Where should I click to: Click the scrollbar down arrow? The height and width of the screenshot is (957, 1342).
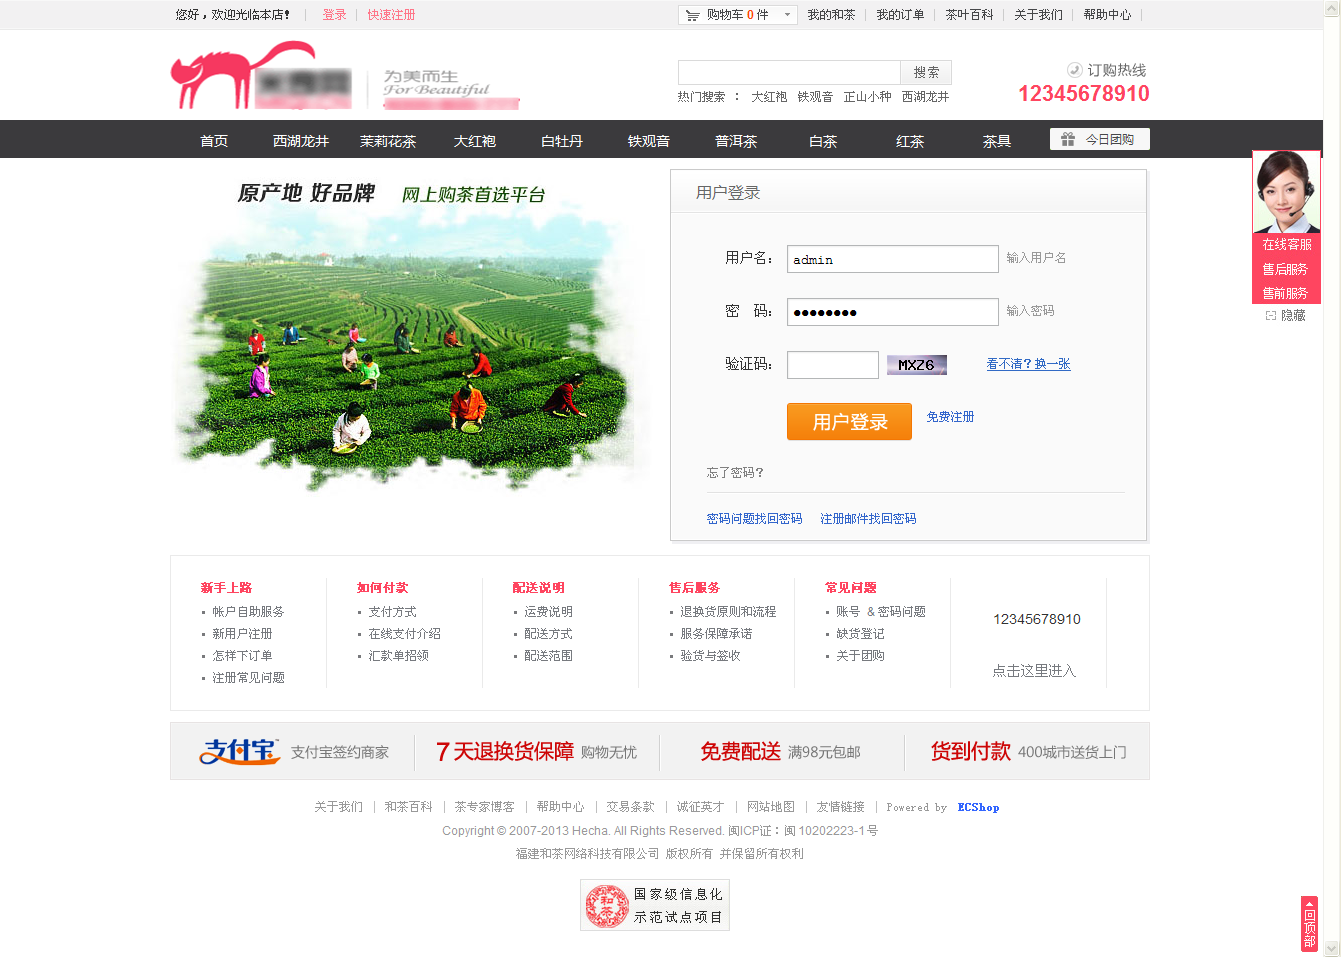(x=1331, y=948)
